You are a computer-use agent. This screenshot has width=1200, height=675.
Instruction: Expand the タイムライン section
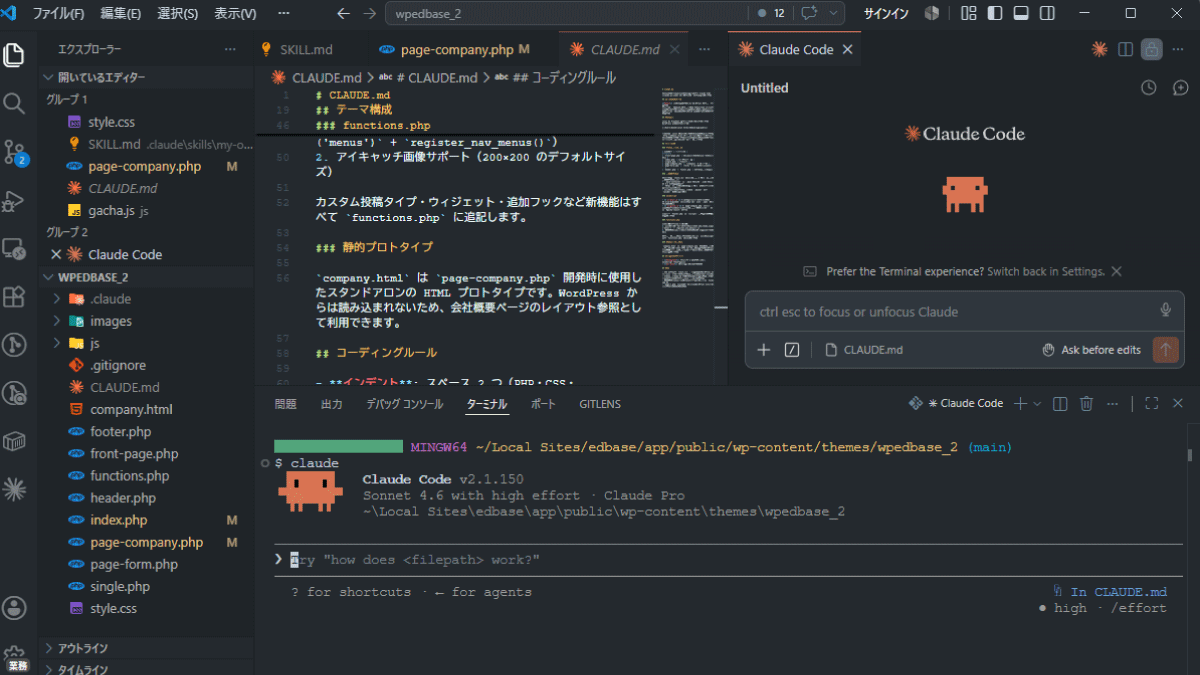(146, 669)
